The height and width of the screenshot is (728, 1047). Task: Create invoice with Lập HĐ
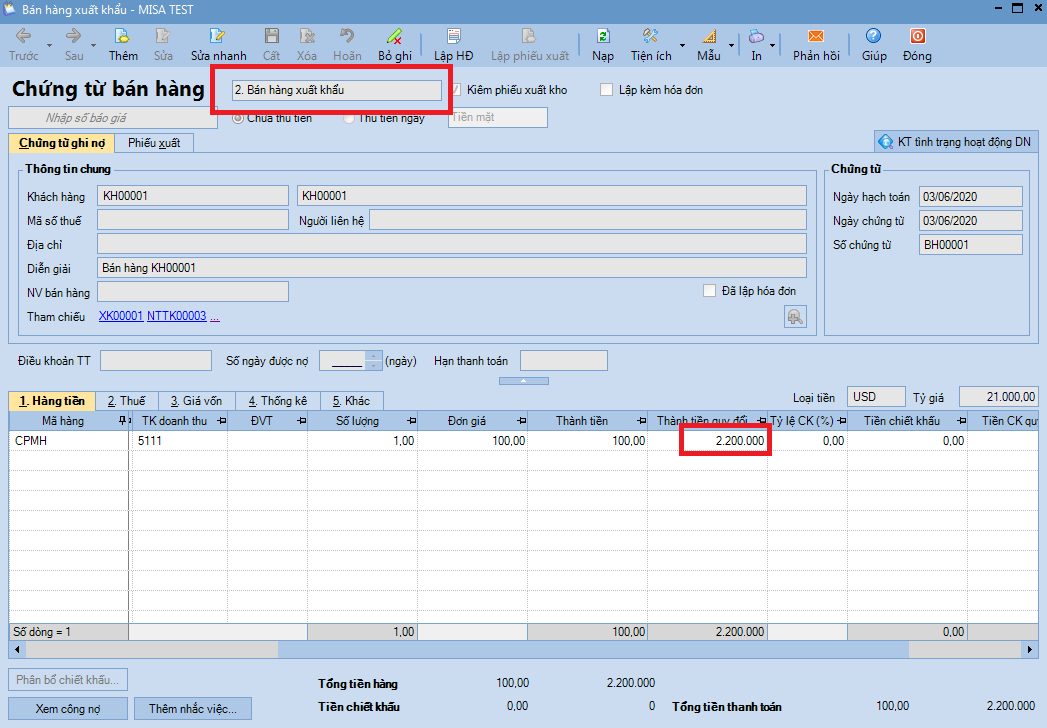tap(453, 45)
